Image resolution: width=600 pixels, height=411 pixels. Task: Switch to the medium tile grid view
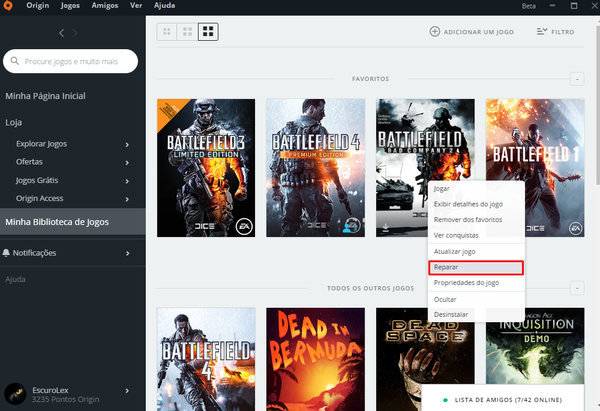point(188,32)
